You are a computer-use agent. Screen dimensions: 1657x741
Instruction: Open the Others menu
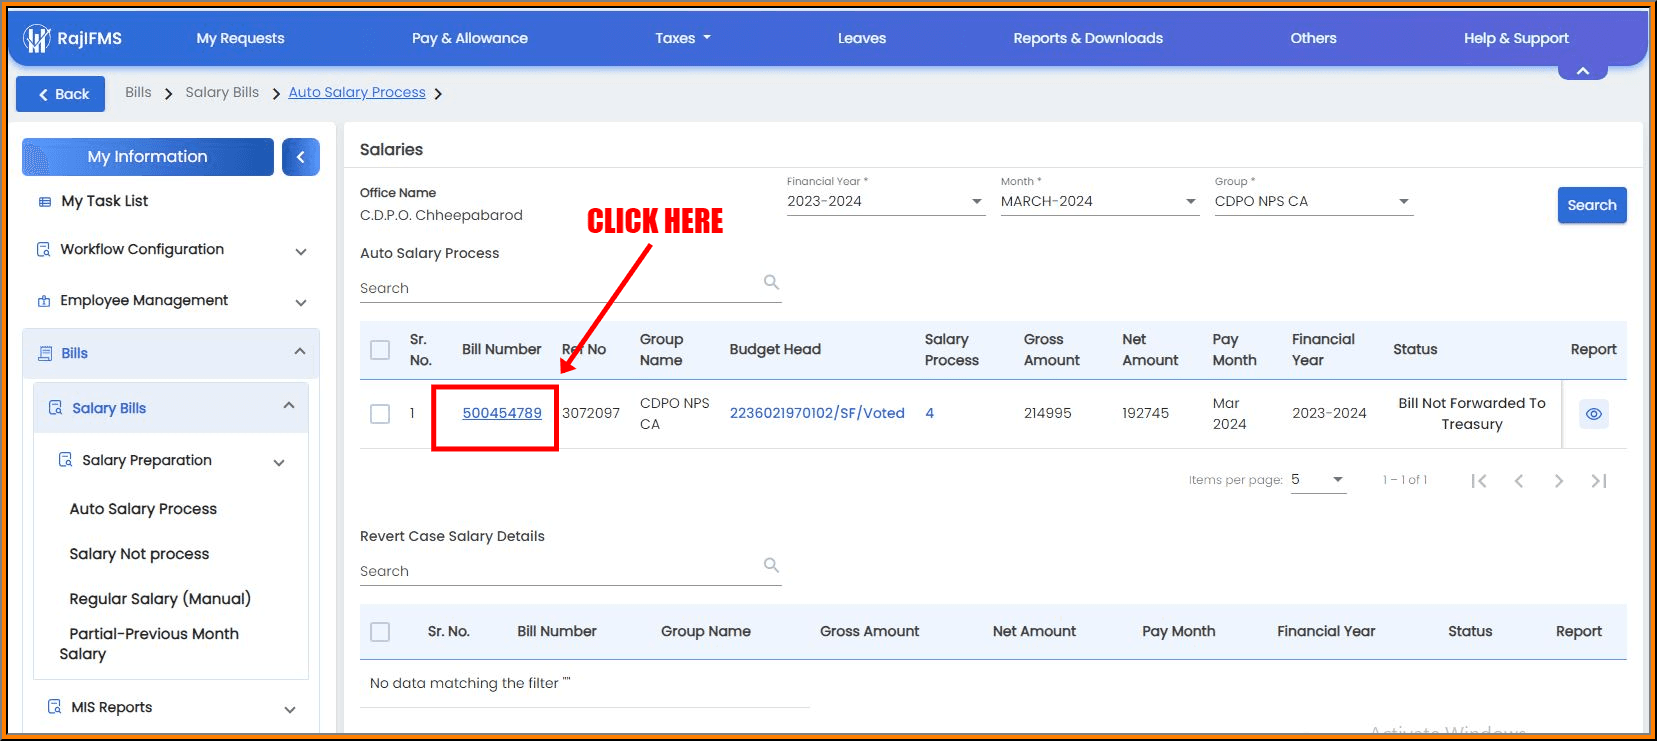[1313, 38]
